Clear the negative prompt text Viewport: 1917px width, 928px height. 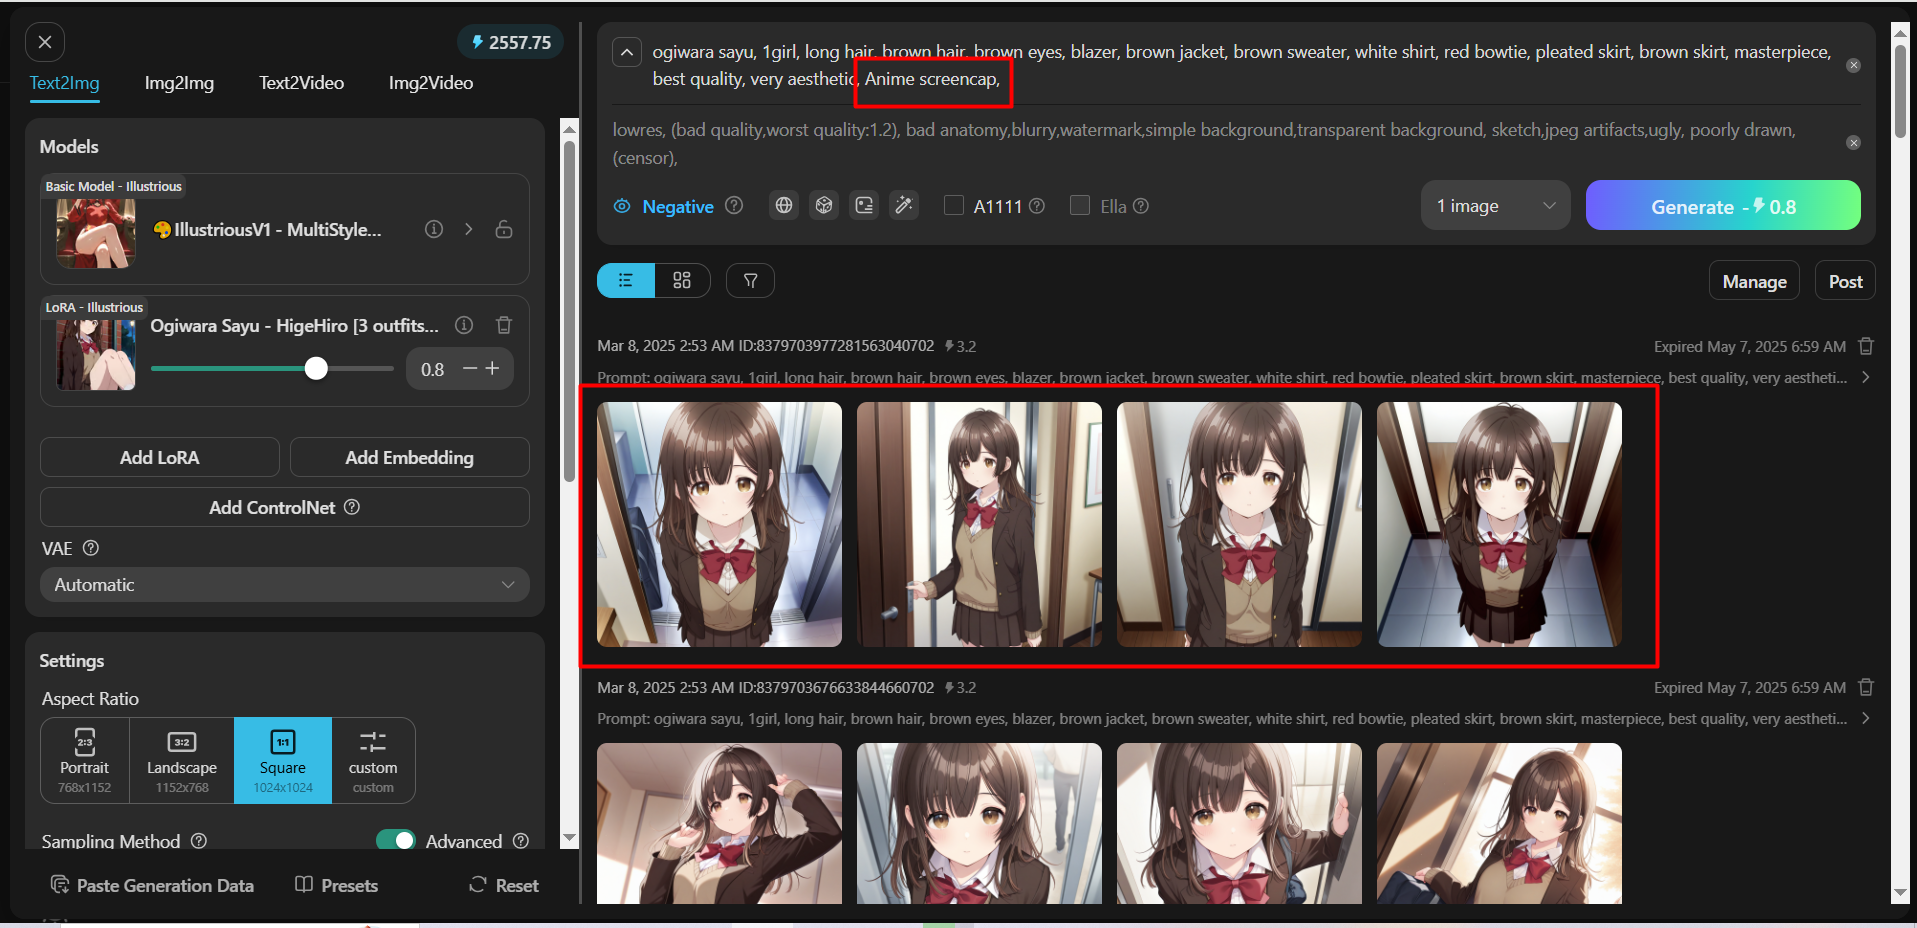(x=1853, y=143)
